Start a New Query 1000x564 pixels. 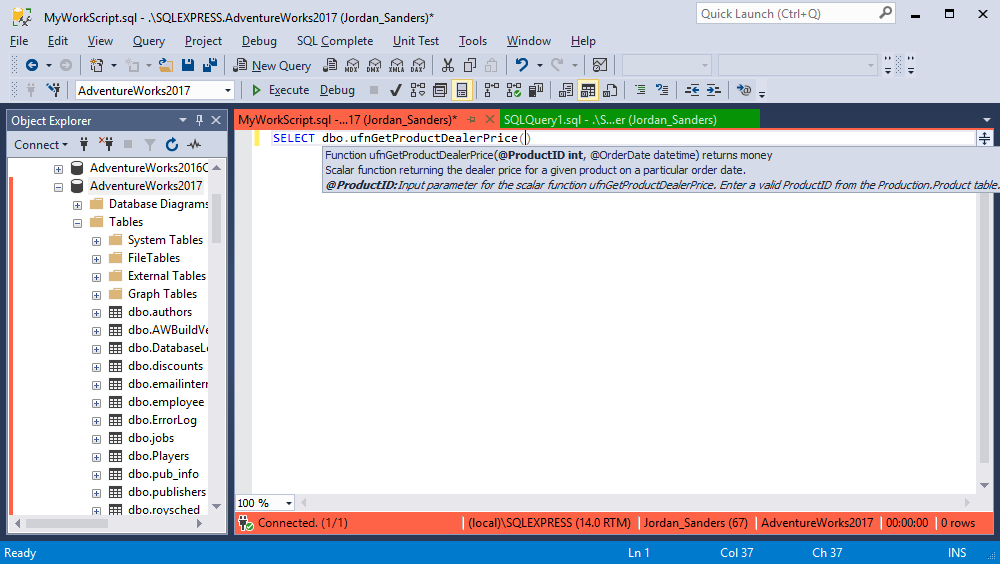(x=272, y=65)
